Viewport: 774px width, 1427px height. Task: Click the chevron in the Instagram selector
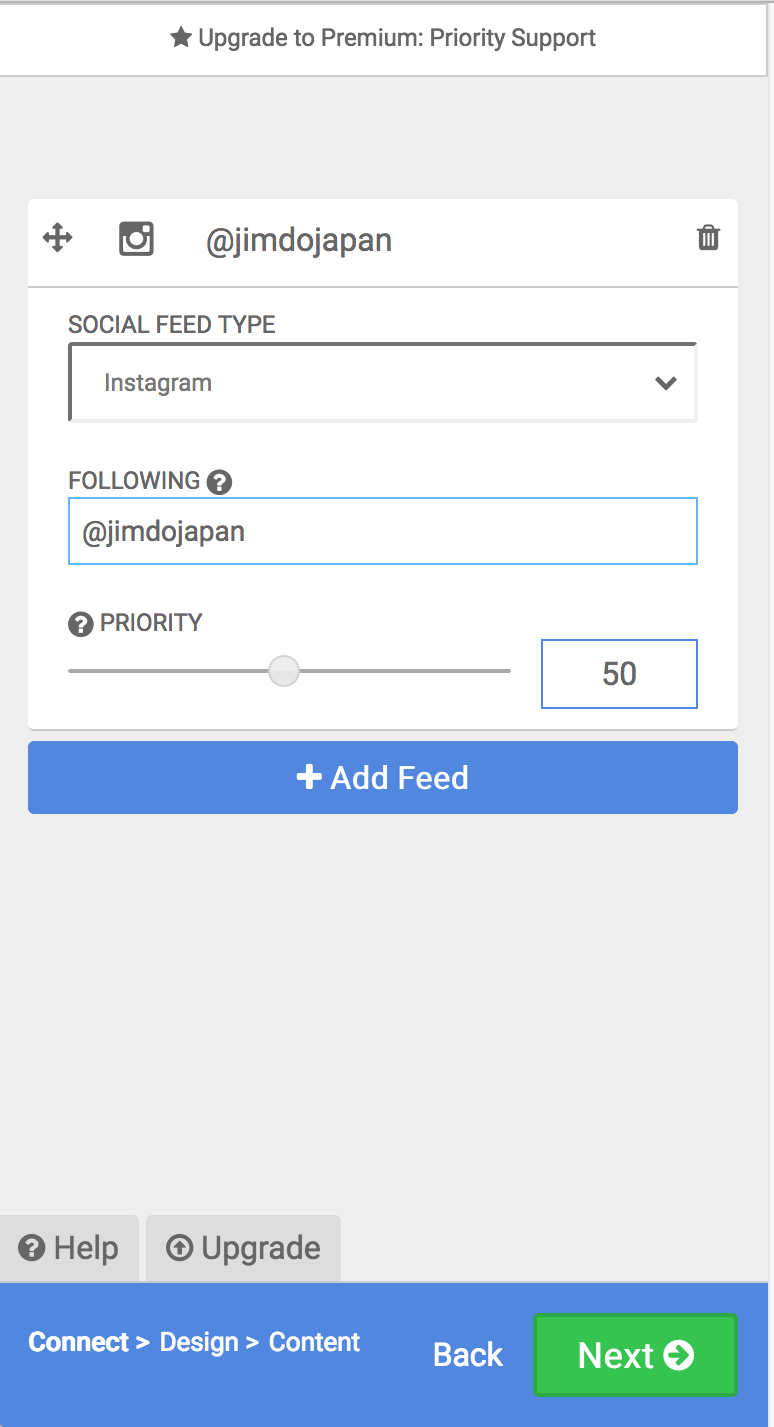coord(666,382)
